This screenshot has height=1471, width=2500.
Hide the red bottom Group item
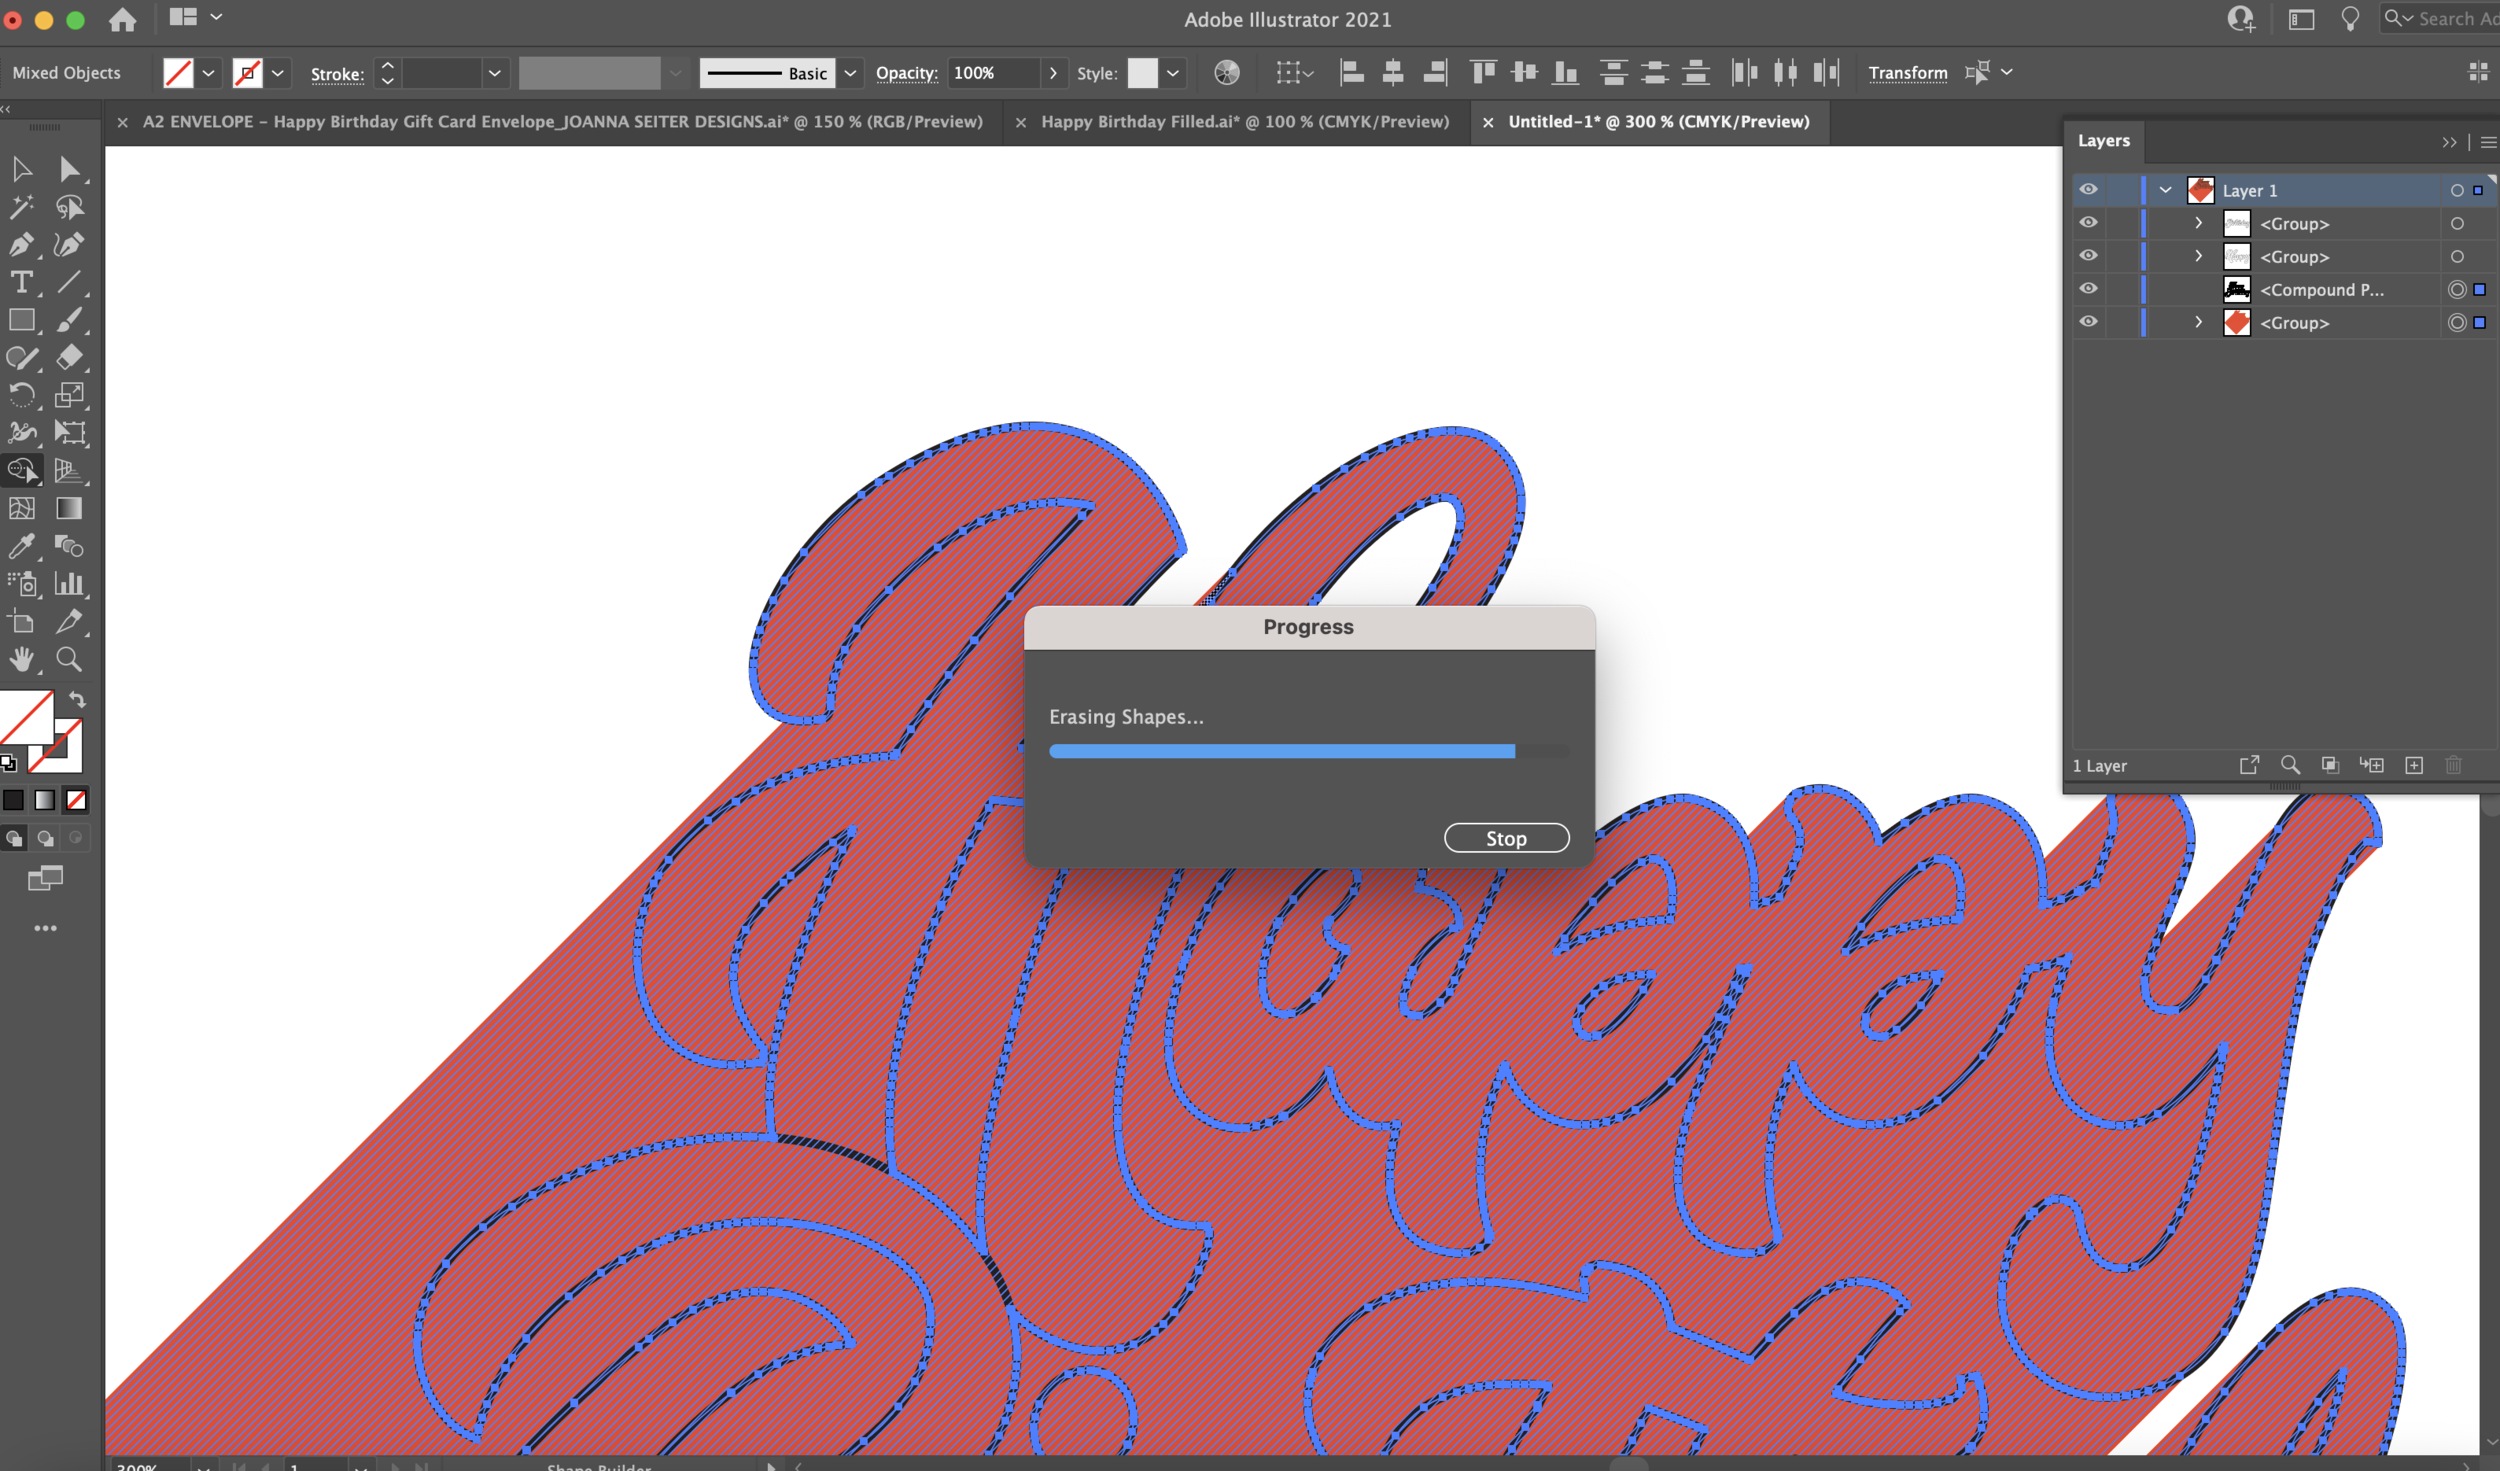2088,322
